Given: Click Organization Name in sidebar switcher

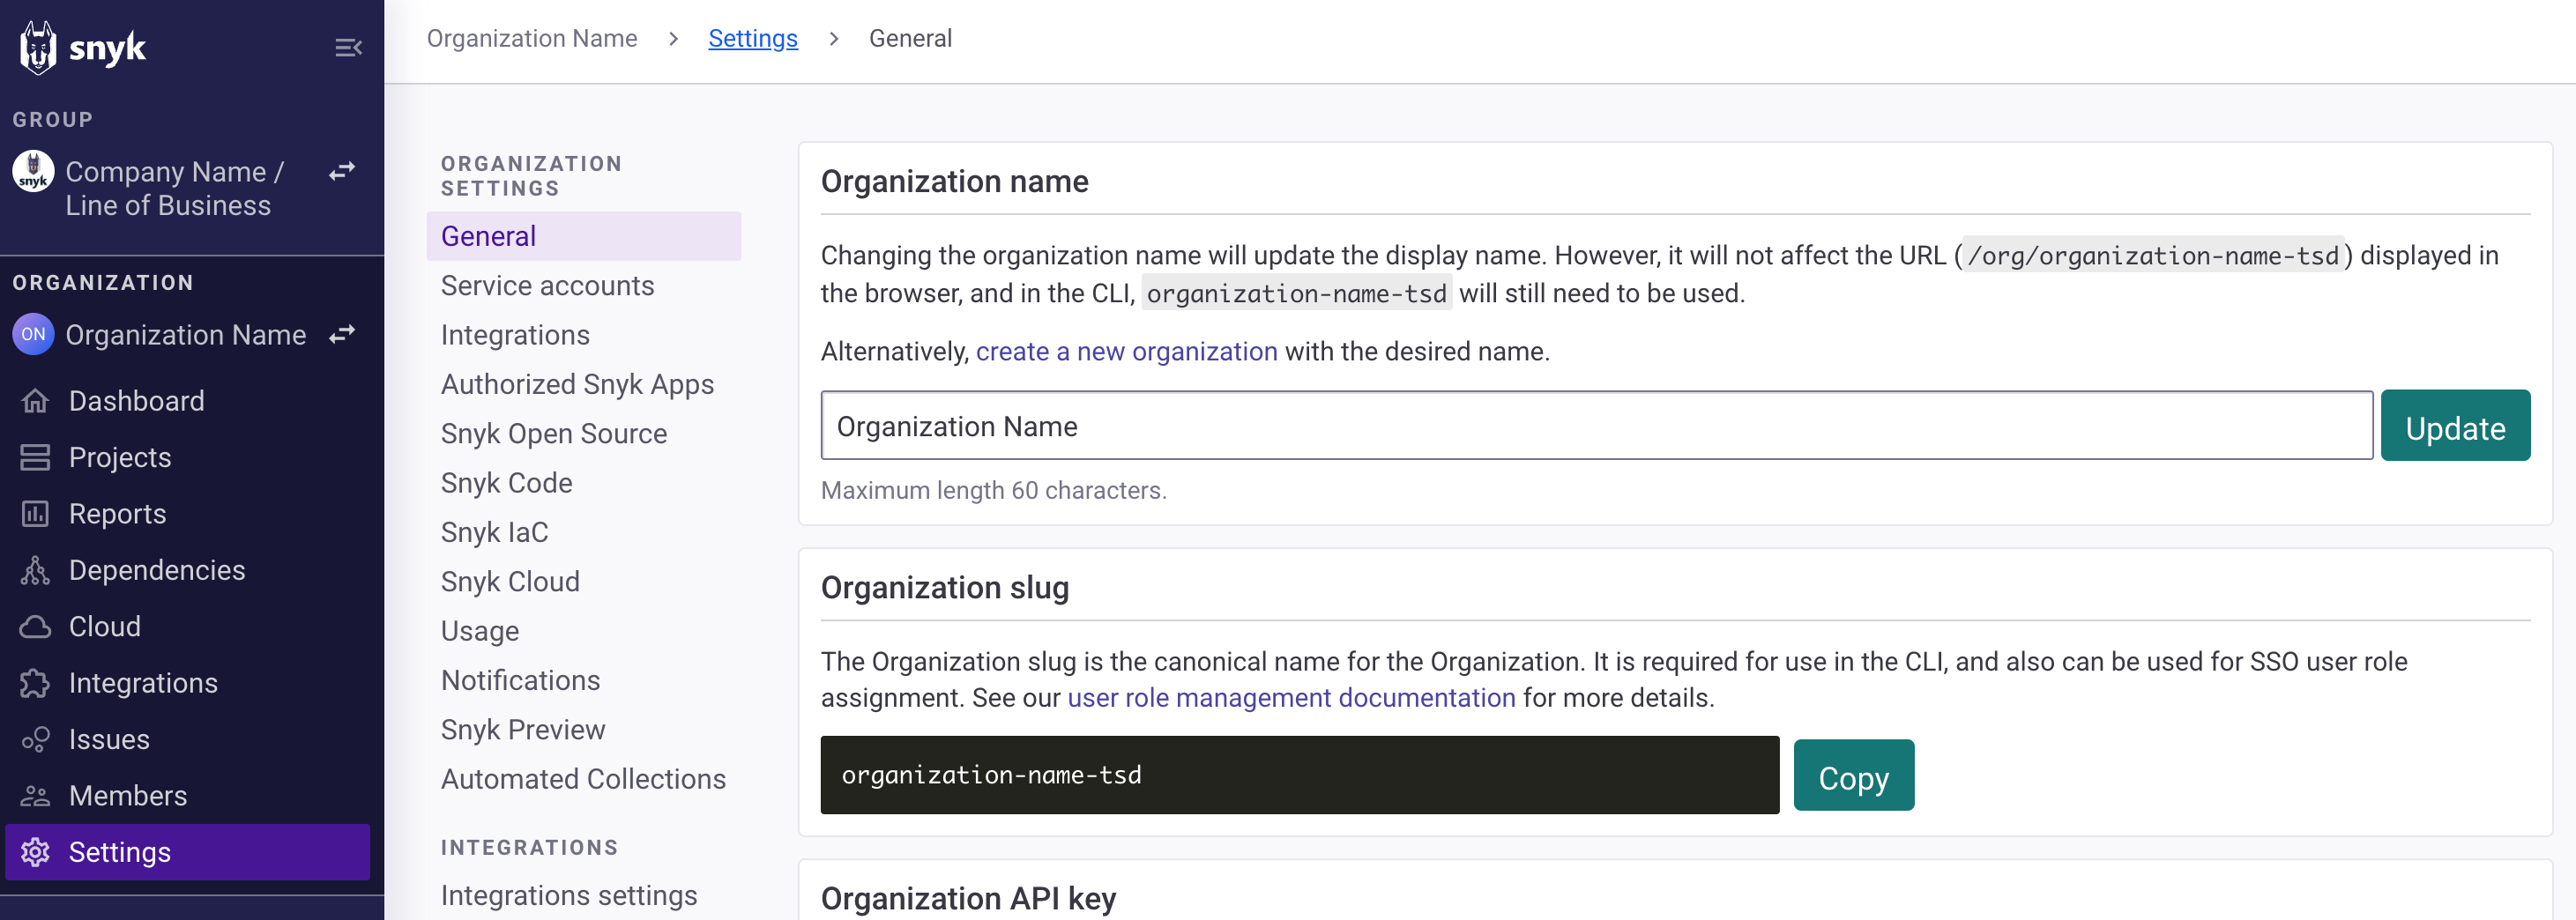Looking at the screenshot, I should coord(186,335).
